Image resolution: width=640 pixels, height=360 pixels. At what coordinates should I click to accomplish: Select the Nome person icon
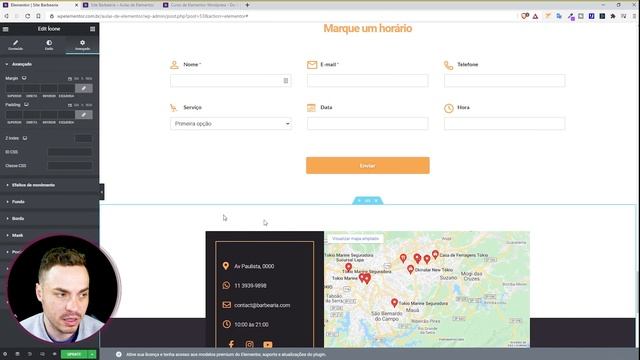pos(174,65)
